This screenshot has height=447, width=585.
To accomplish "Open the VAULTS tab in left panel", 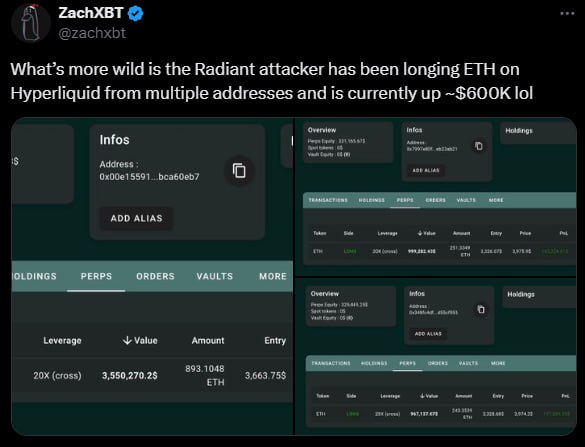I will tap(215, 276).
